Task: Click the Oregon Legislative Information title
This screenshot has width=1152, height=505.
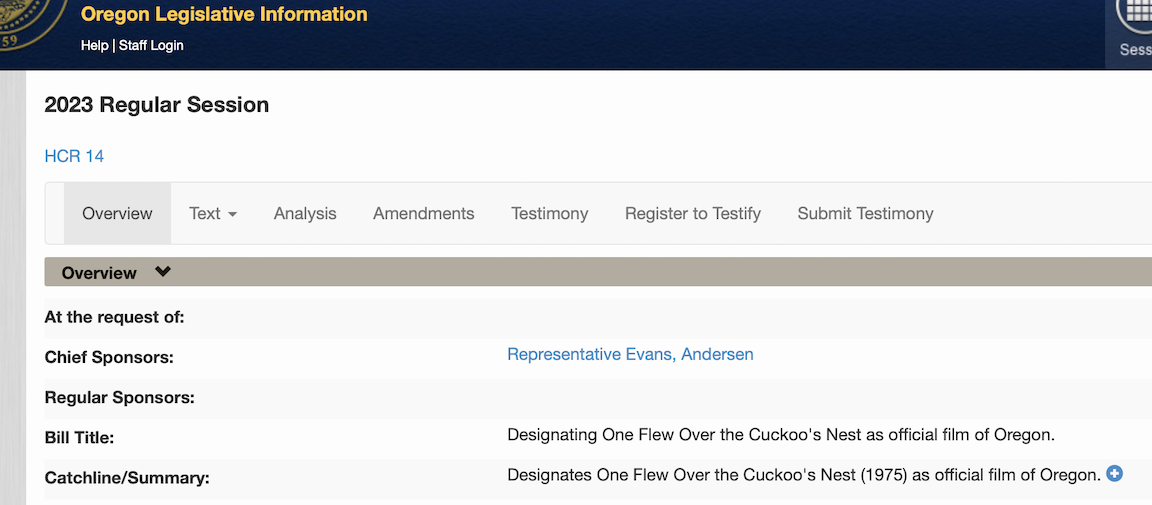Action: coord(224,14)
